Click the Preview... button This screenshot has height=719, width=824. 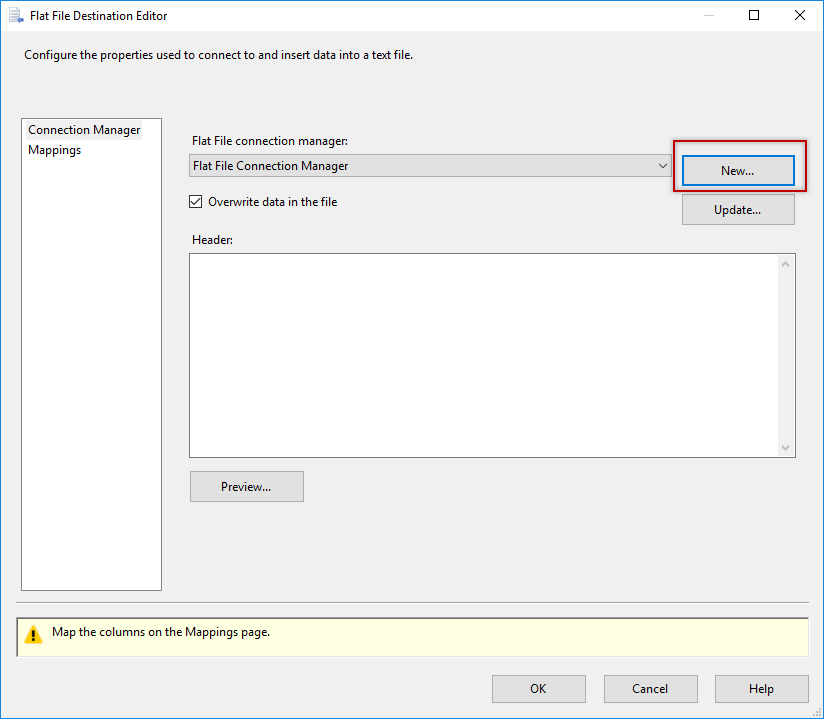click(x=246, y=487)
